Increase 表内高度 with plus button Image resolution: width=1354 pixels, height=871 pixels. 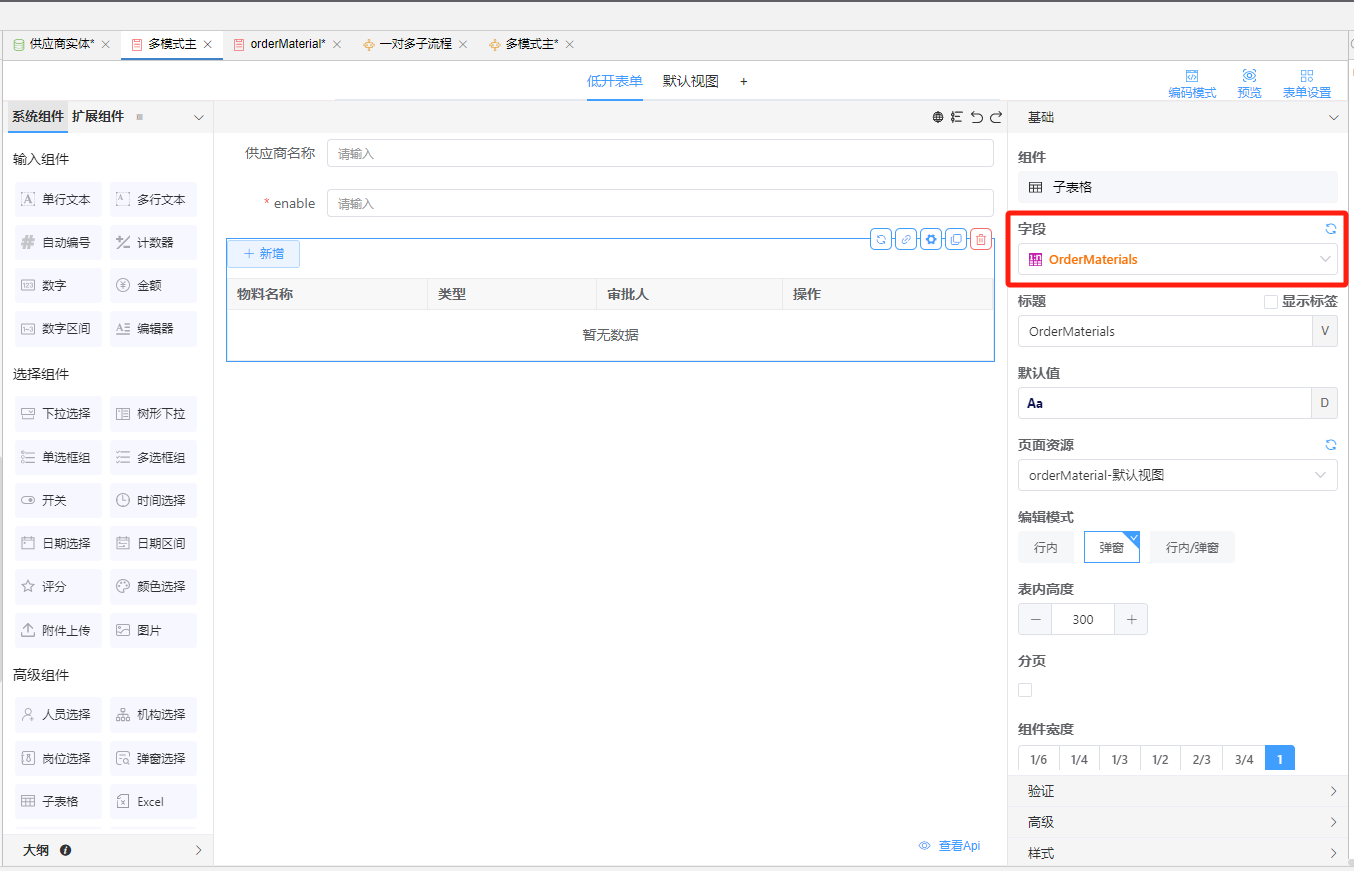coord(1131,619)
